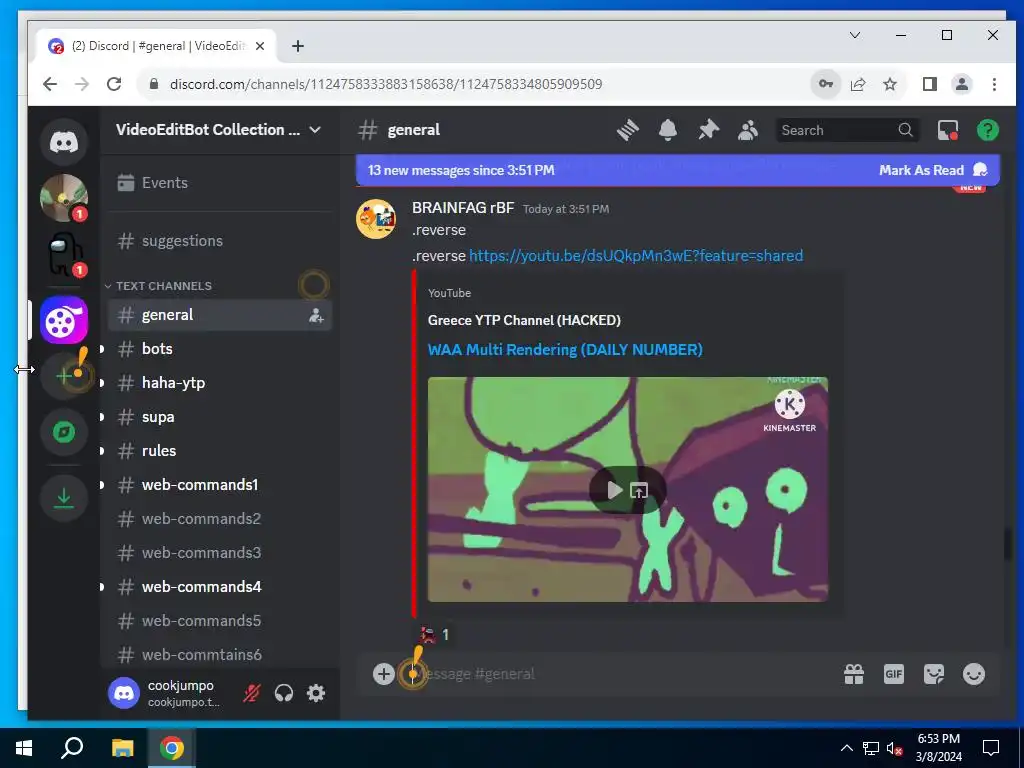1024x768 pixels.
Task: Click Mark As Read button
Action: (933, 170)
